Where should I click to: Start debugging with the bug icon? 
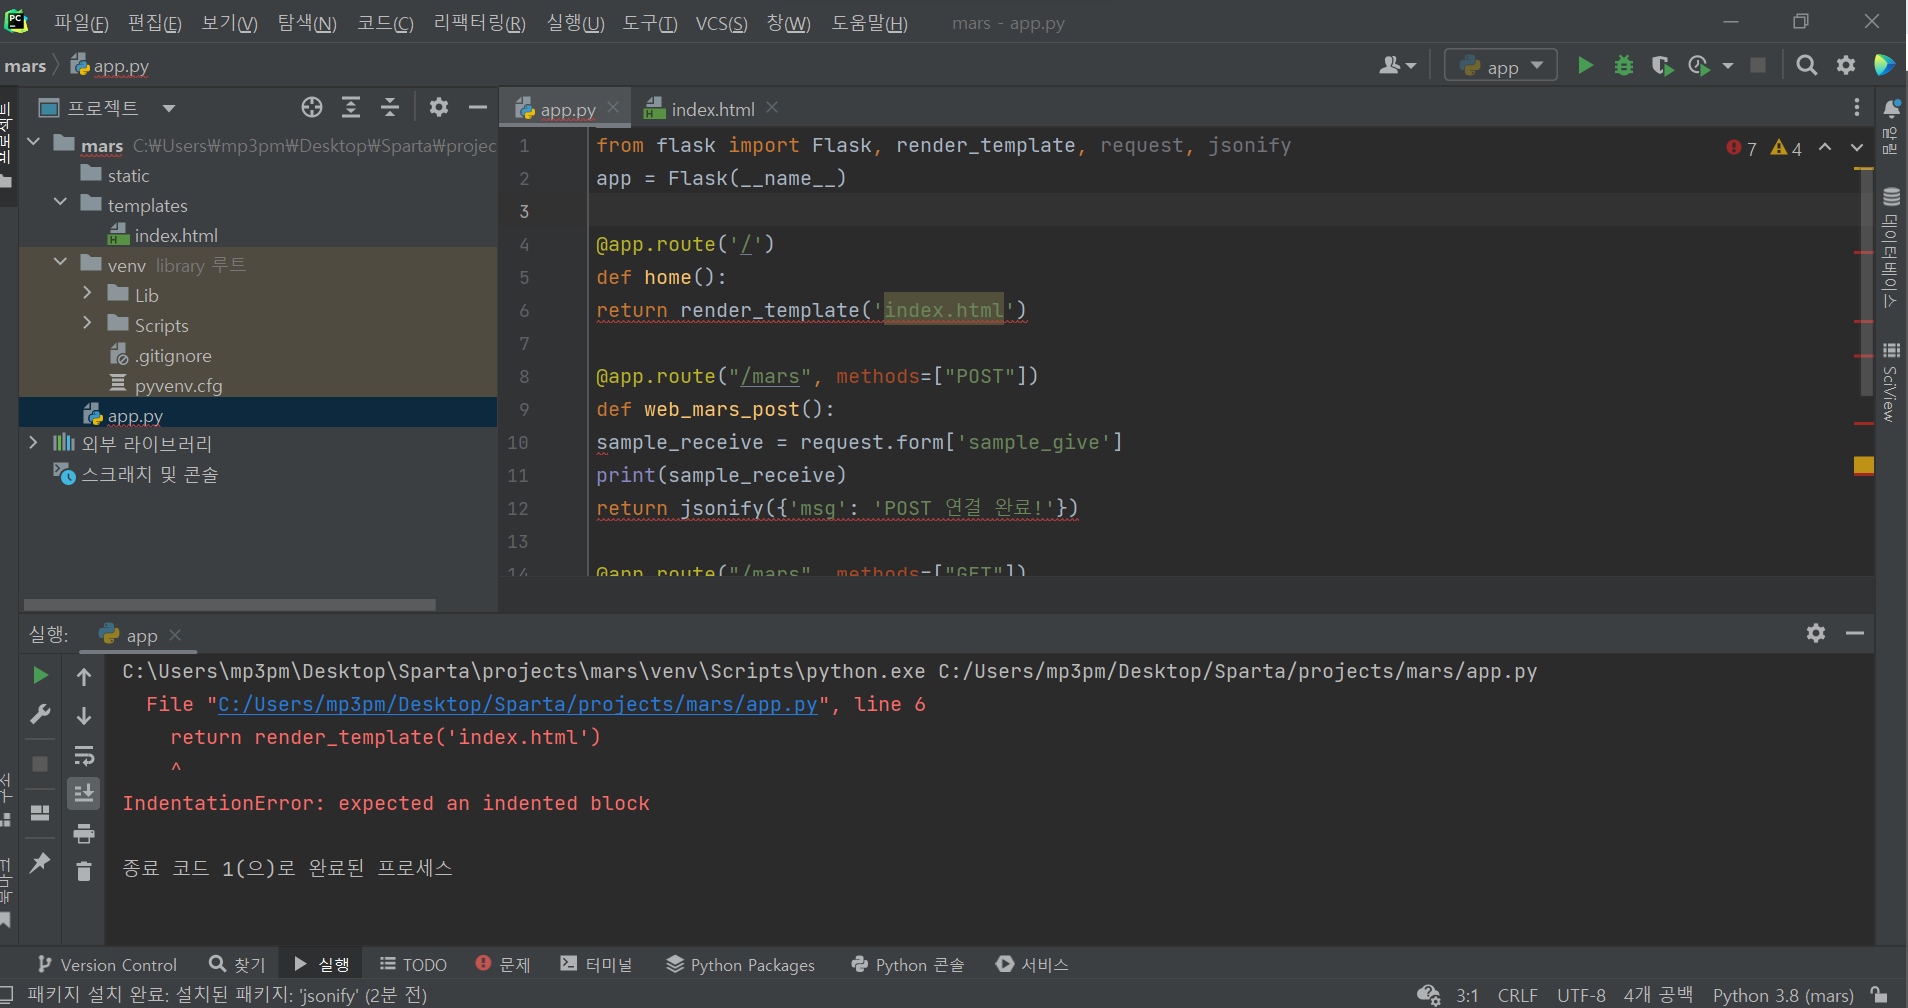(1624, 66)
